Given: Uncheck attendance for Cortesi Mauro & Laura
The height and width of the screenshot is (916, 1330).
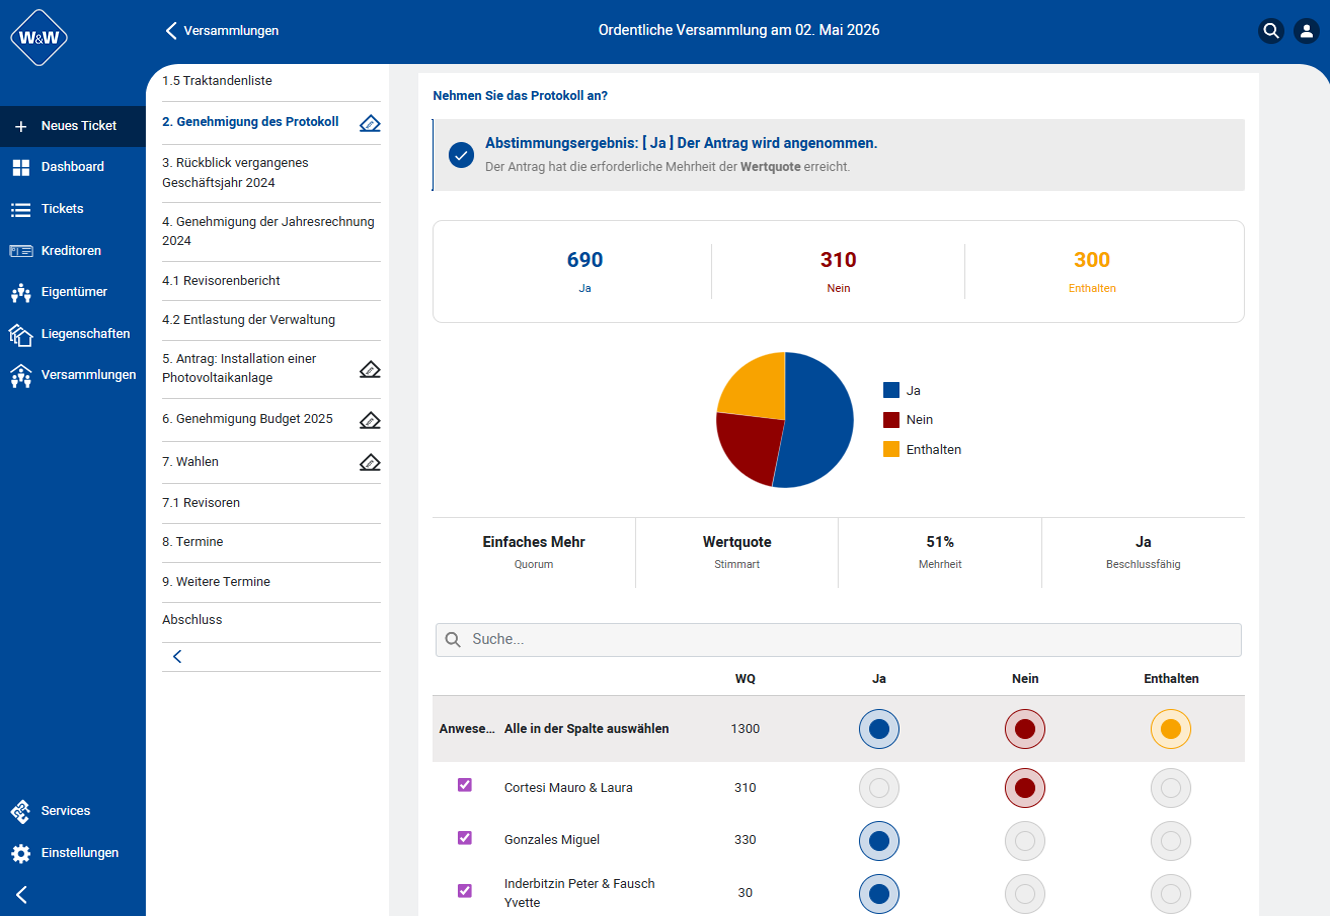Looking at the screenshot, I should tap(464, 785).
